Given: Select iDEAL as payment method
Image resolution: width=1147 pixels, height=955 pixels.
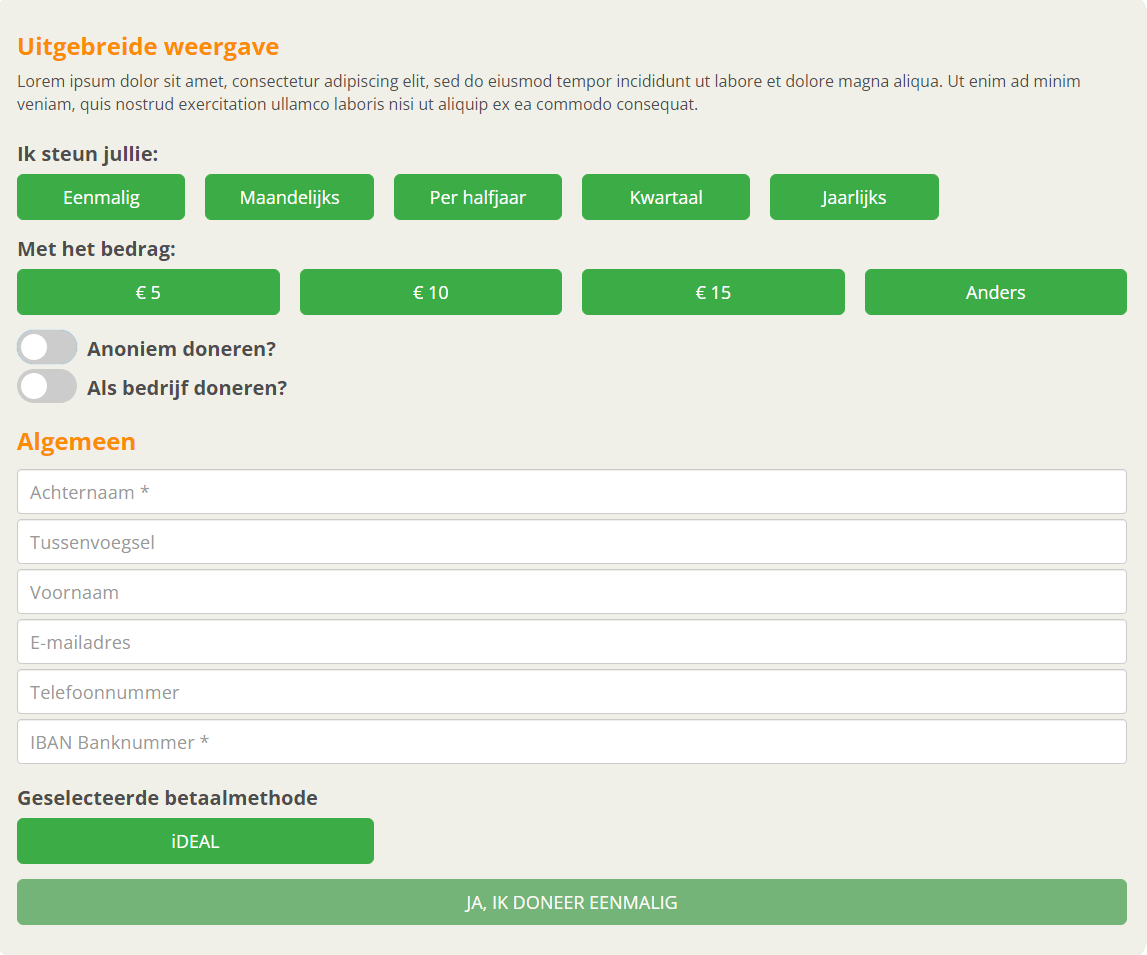Looking at the screenshot, I should tap(195, 841).
